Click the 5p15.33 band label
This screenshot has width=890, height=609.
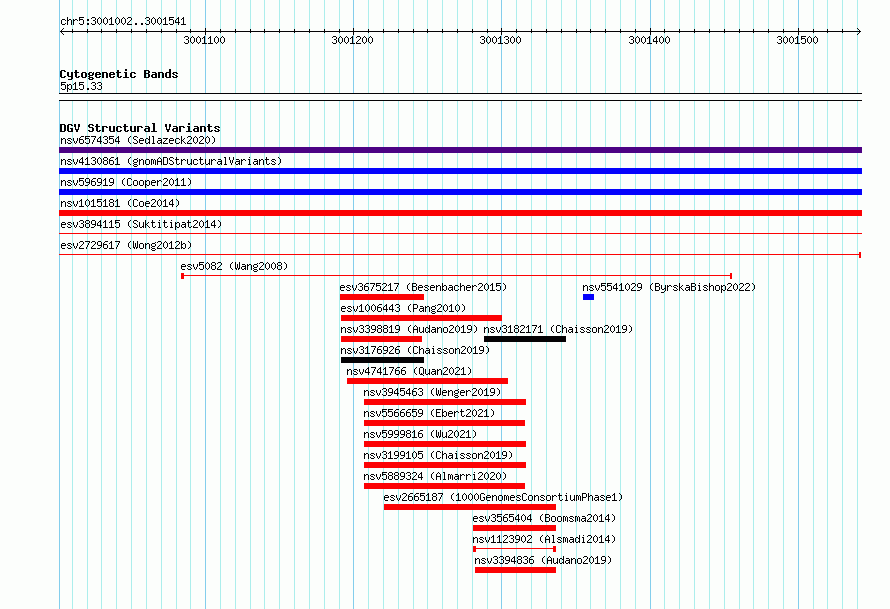pos(81,86)
